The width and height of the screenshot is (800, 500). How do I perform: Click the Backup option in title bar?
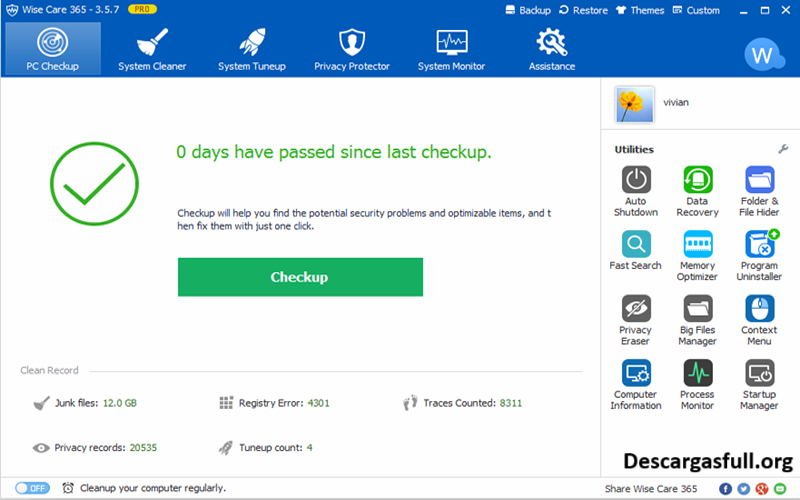[528, 10]
